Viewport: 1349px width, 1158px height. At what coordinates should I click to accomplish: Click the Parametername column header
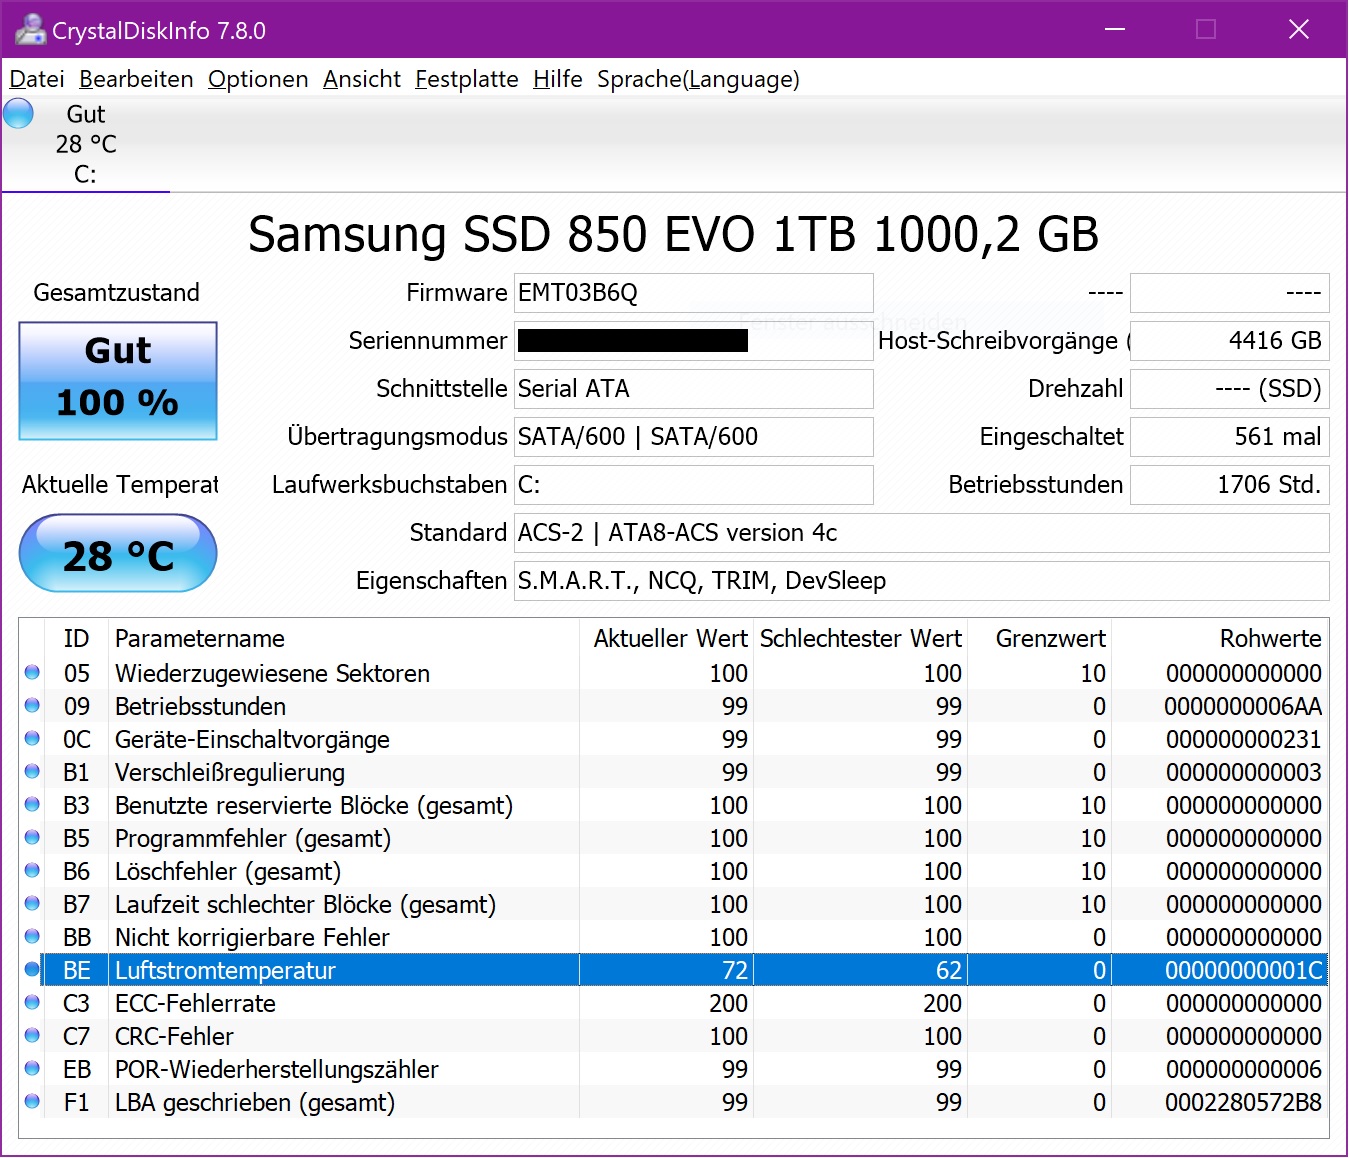pos(344,639)
